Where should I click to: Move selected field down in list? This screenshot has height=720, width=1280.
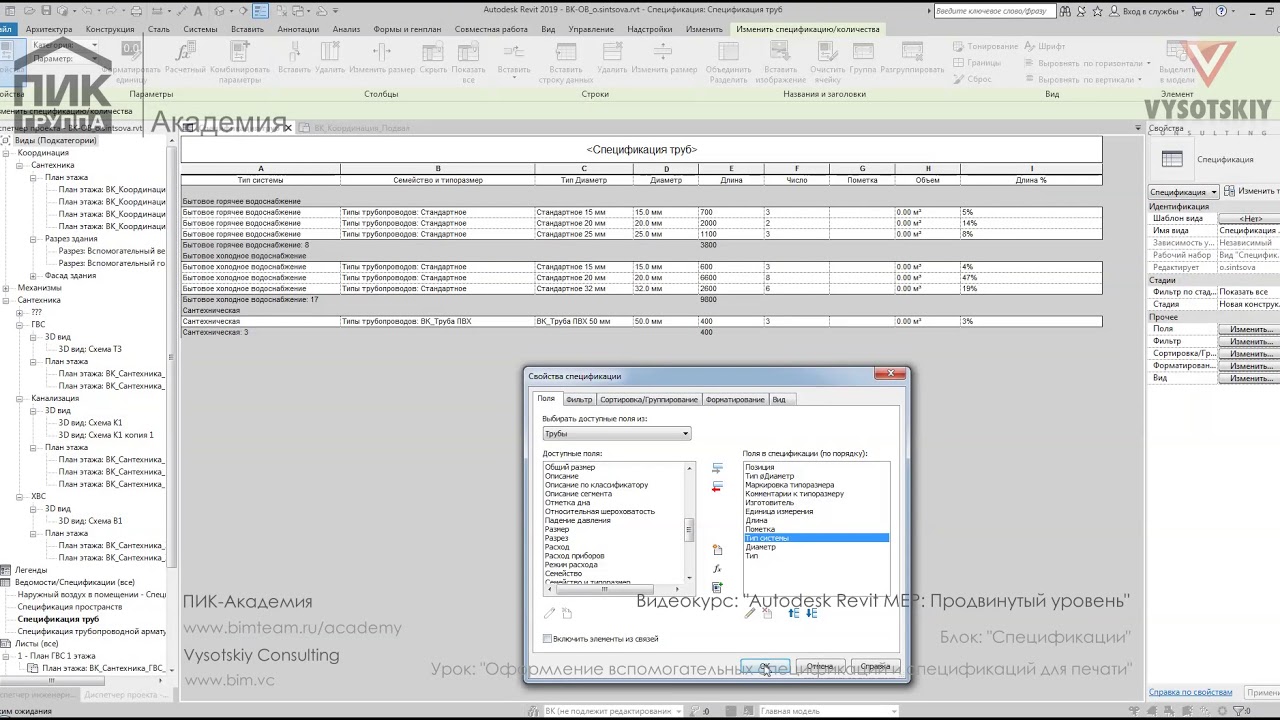811,613
